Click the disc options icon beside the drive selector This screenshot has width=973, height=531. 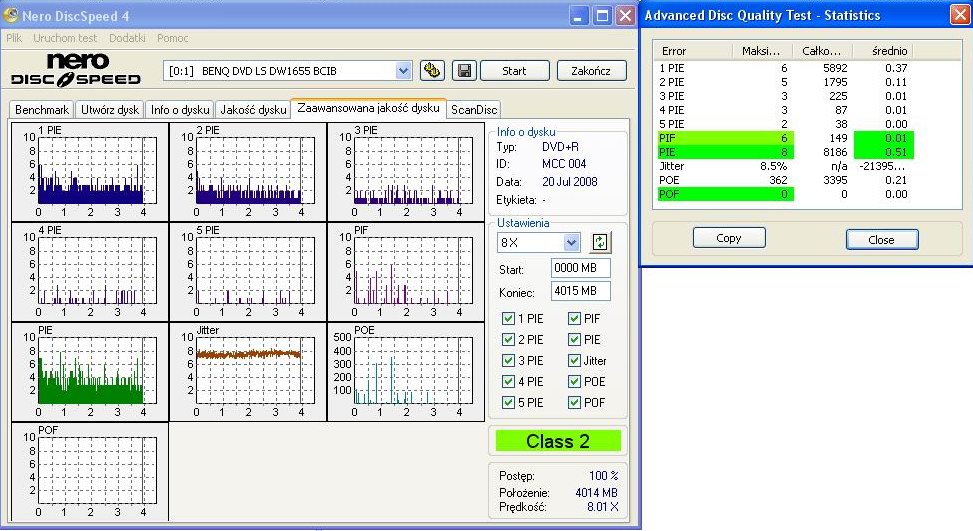click(432, 71)
